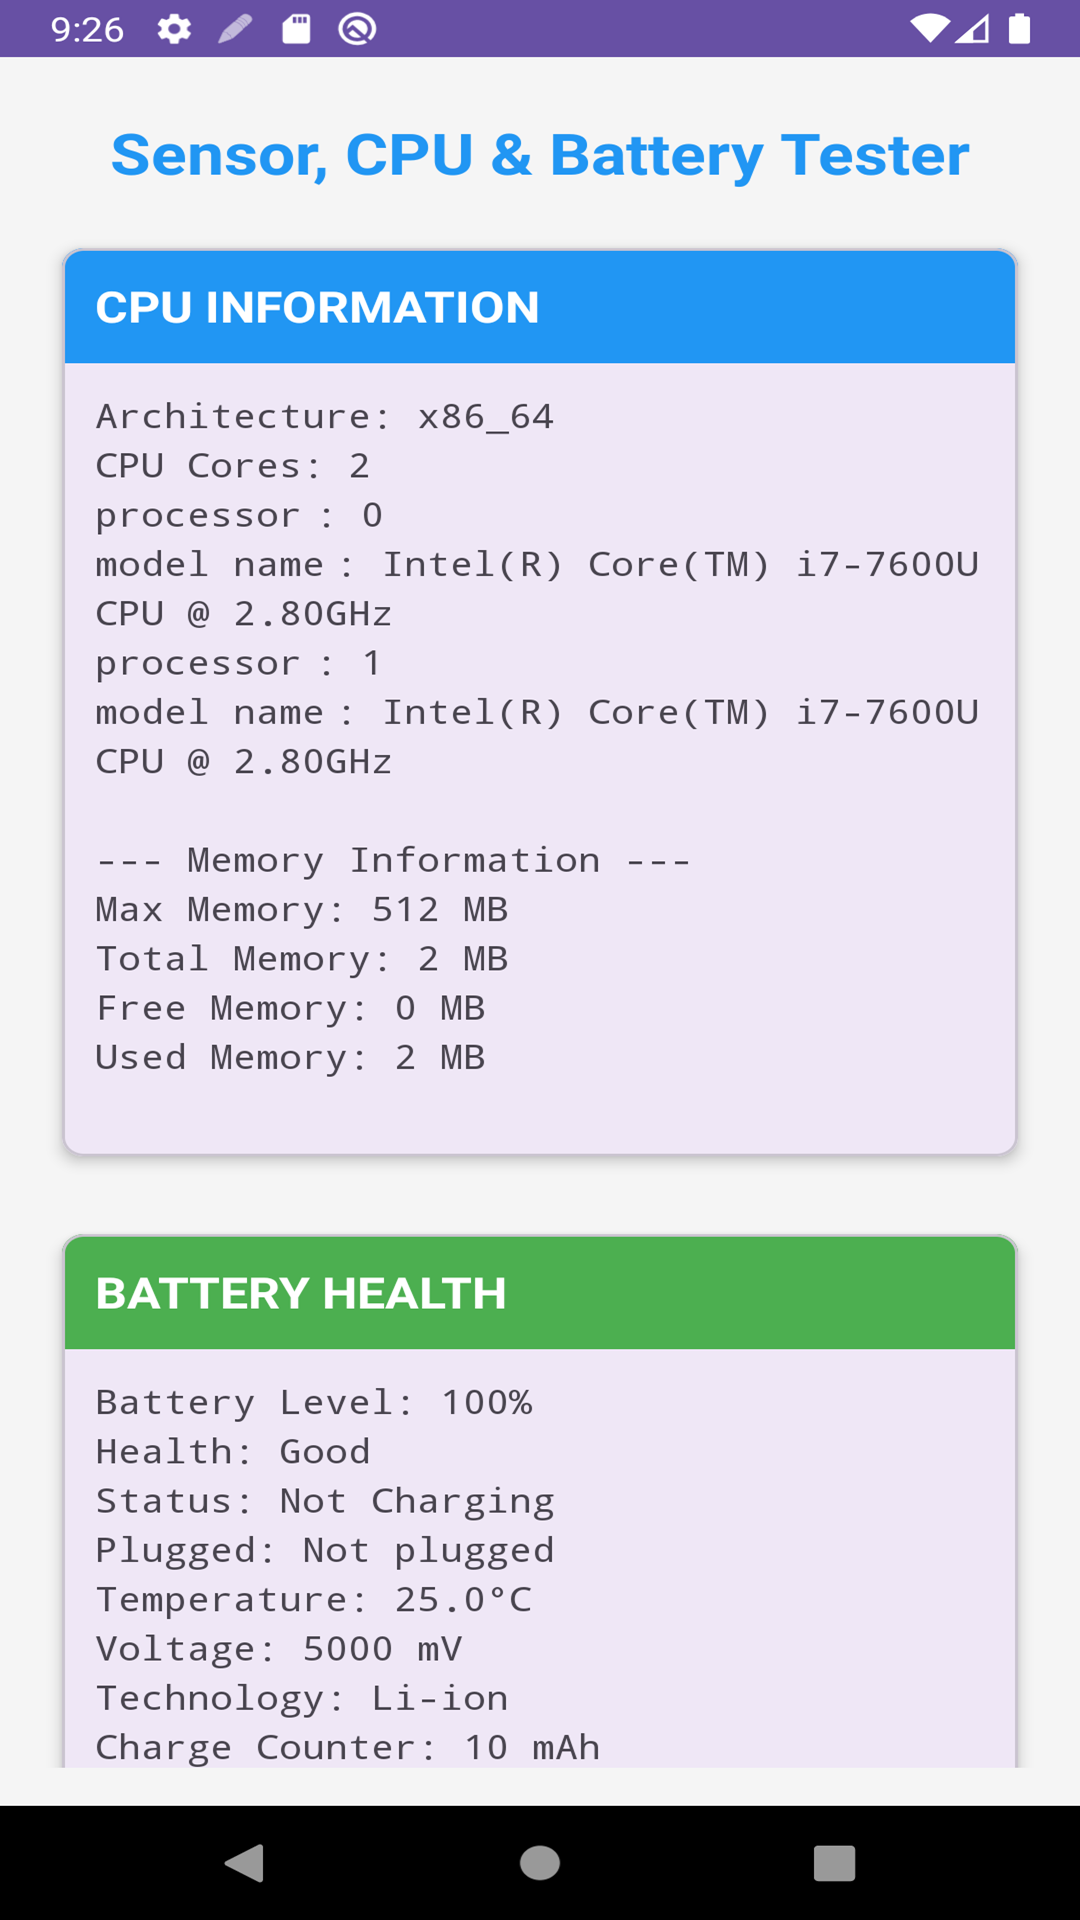Image resolution: width=1080 pixels, height=1920 pixels.
Task: Tap the circular notification icon beside SD card
Action: coord(357,29)
